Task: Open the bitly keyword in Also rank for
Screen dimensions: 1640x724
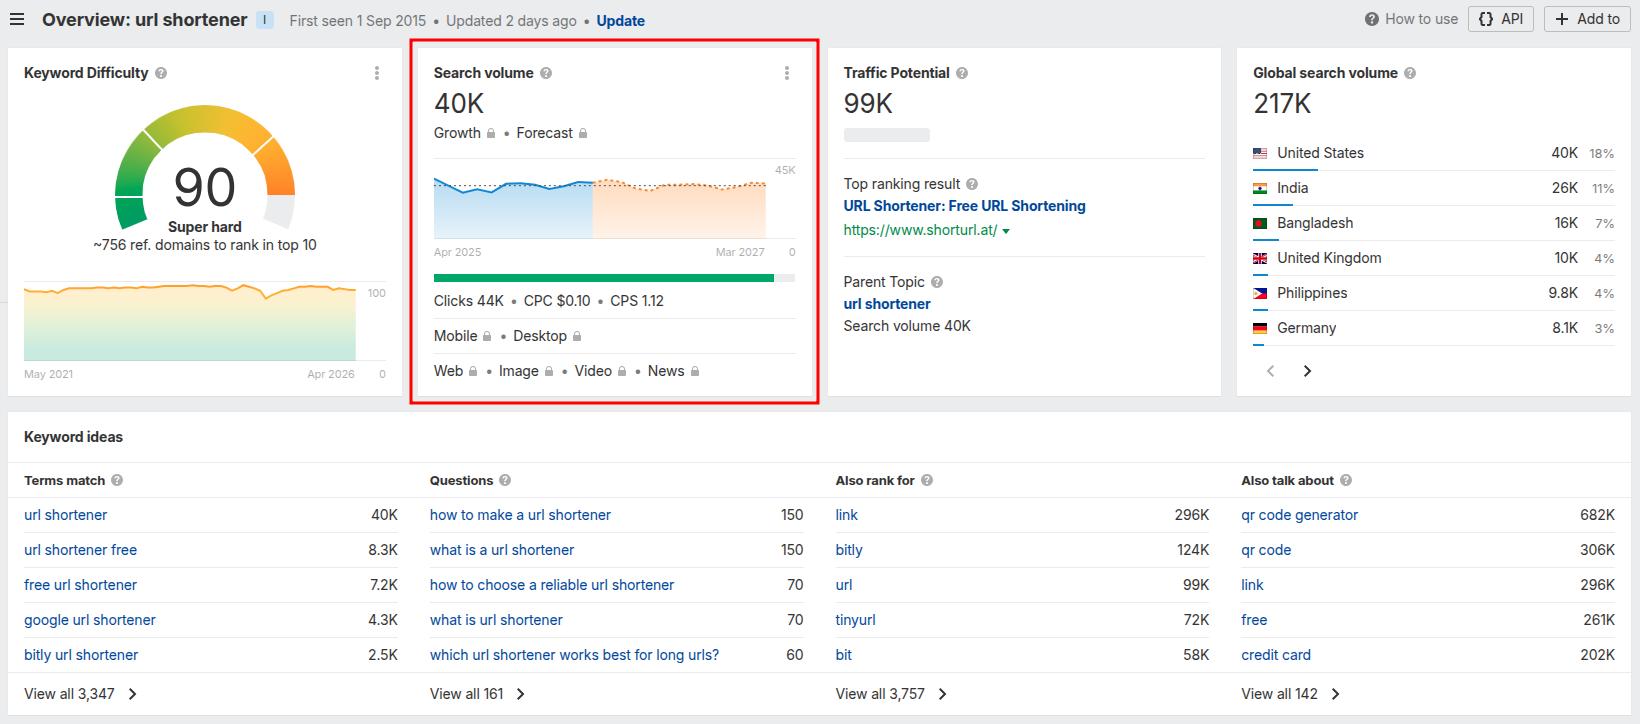Action: pos(849,550)
